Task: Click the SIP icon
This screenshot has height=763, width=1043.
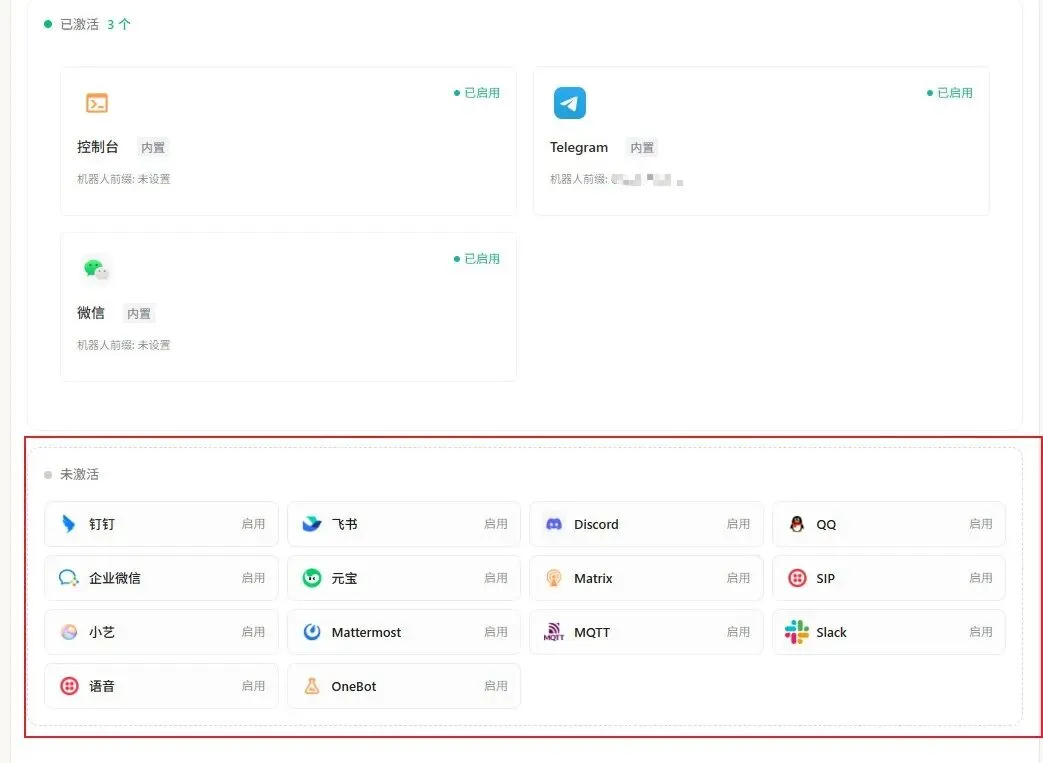Action: tap(797, 578)
